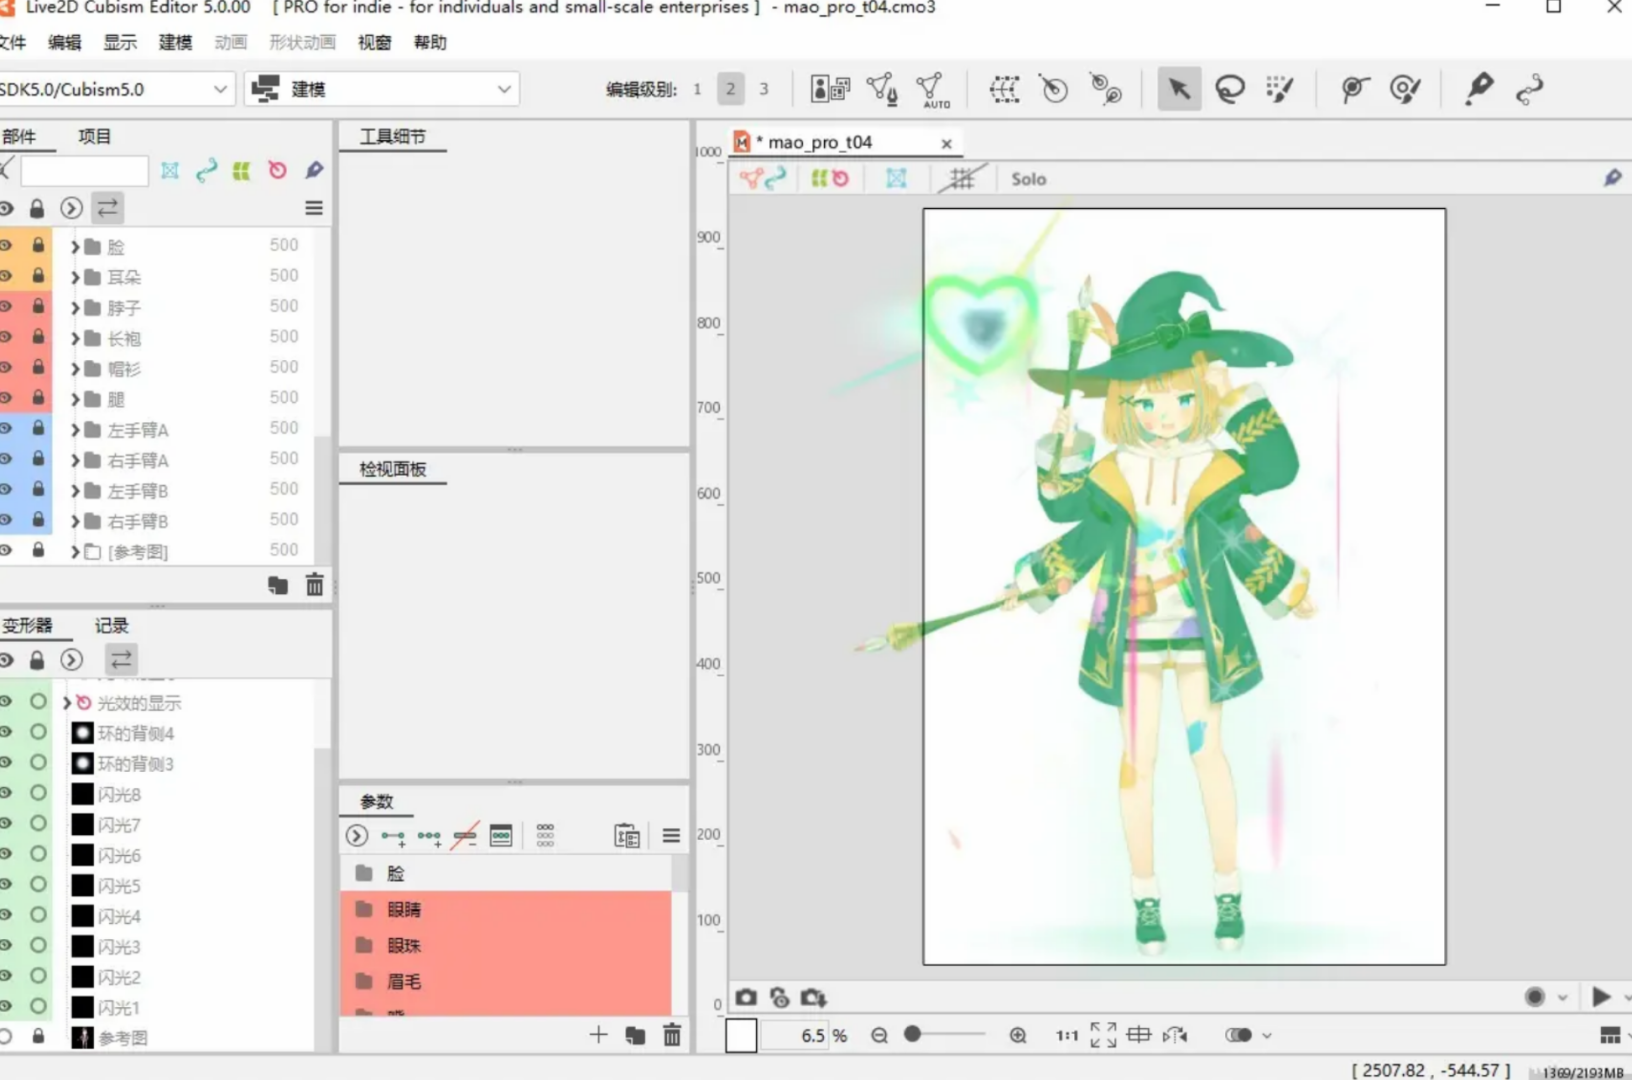Select the brush selection tool
The width and height of the screenshot is (1632, 1080).
click(x=1279, y=89)
